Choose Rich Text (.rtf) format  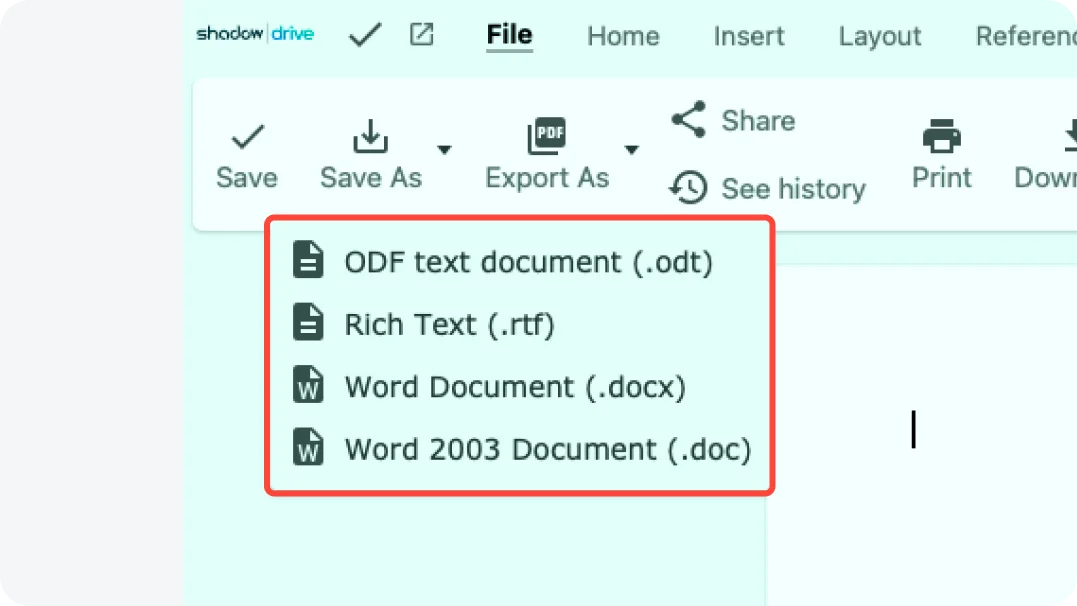(x=448, y=324)
